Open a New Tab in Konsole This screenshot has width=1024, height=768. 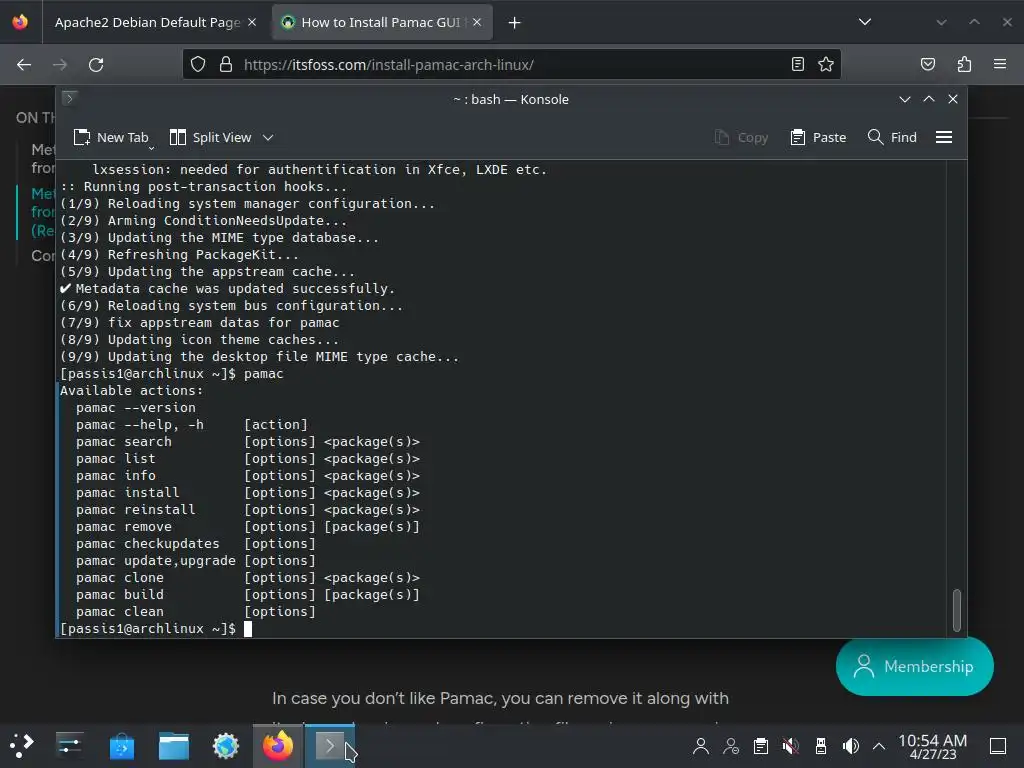111,138
